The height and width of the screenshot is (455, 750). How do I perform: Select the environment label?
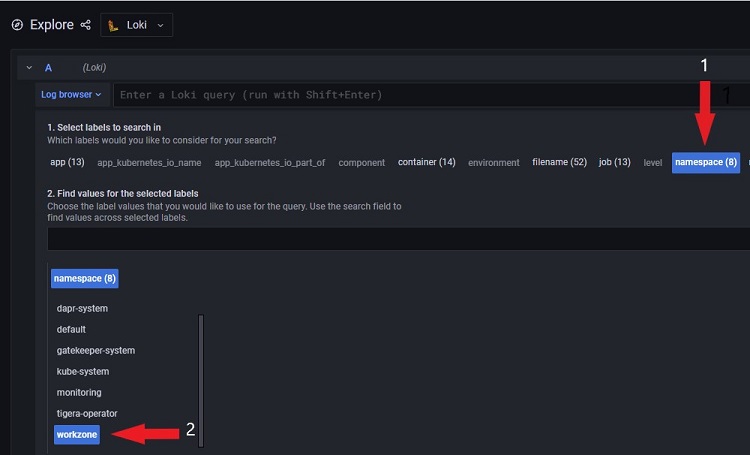click(494, 162)
